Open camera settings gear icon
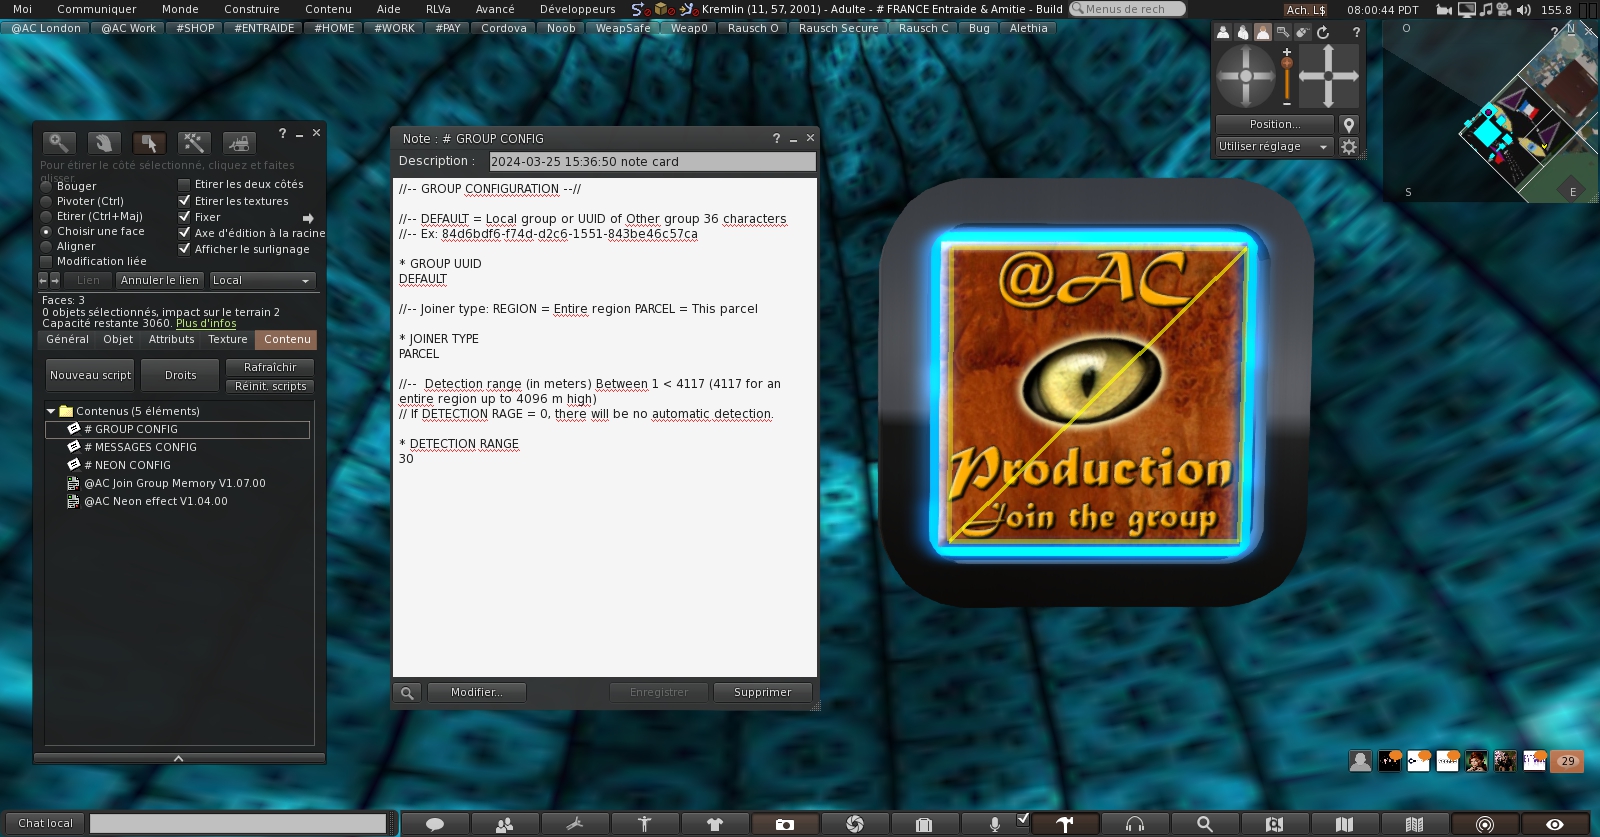The height and width of the screenshot is (837, 1600). click(1349, 147)
